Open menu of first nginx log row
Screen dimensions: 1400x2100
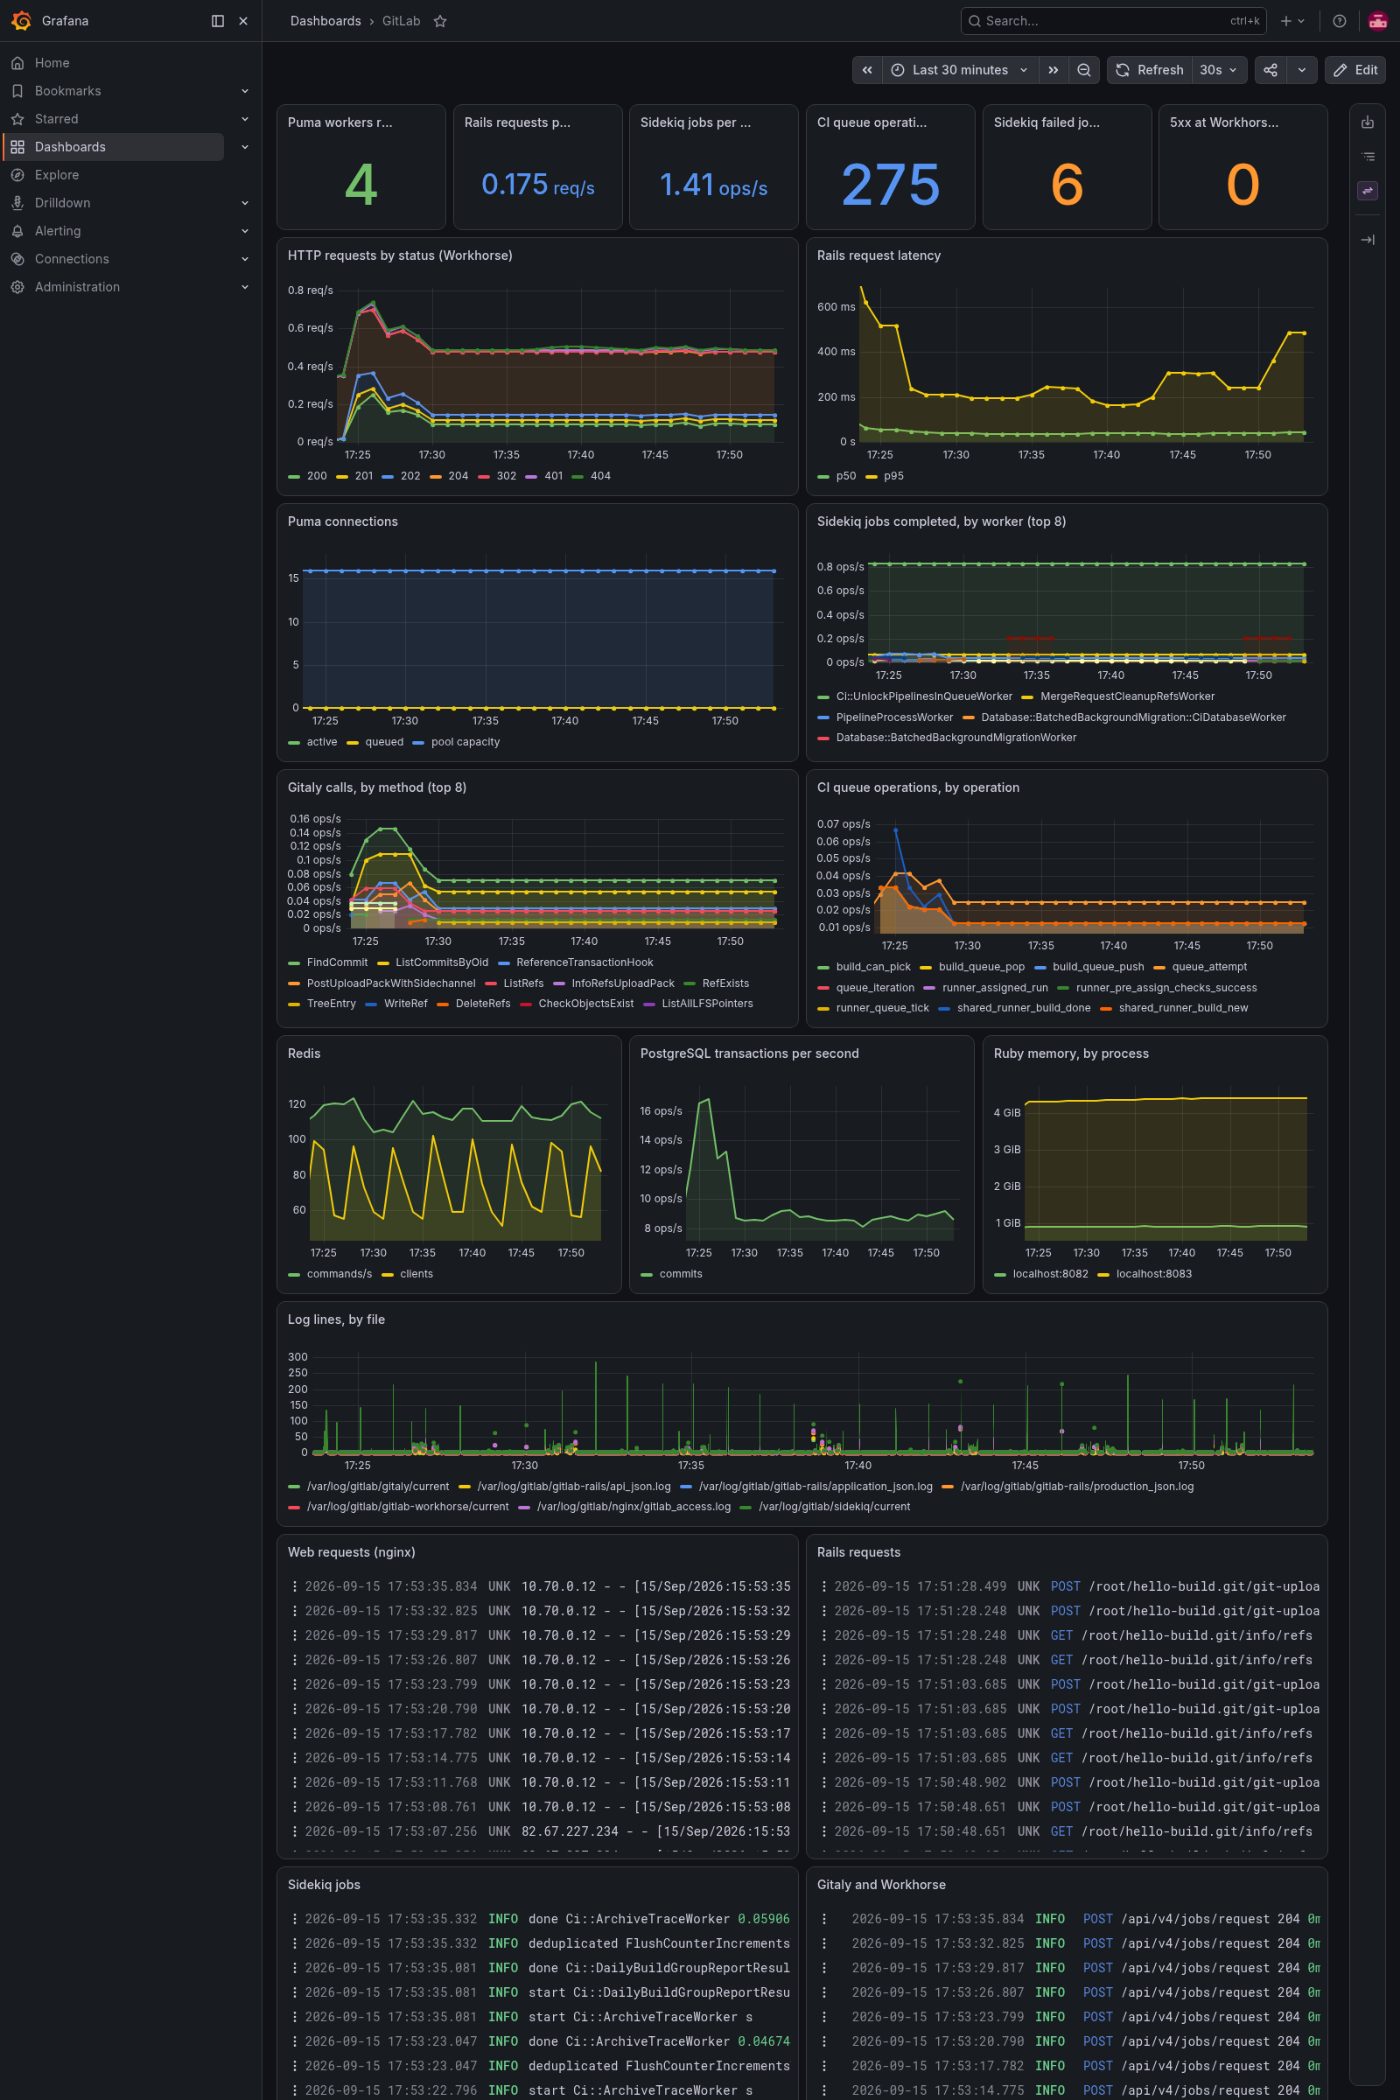(295, 1587)
